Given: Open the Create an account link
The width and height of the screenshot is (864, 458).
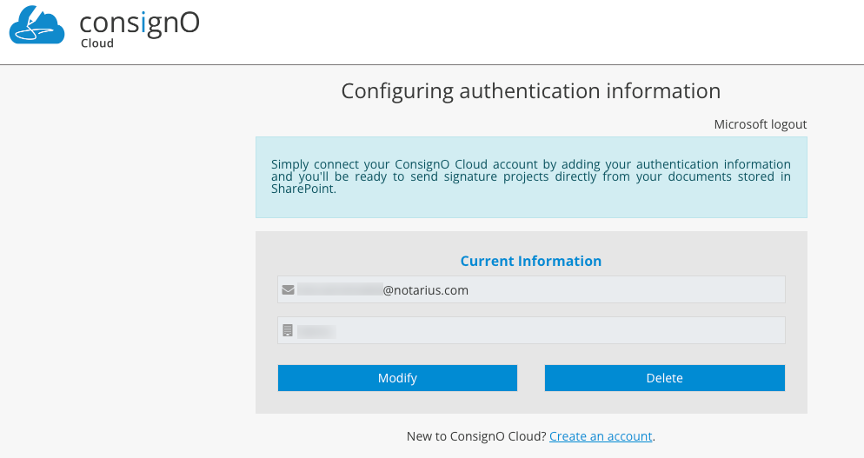Looking at the screenshot, I should pos(600,436).
